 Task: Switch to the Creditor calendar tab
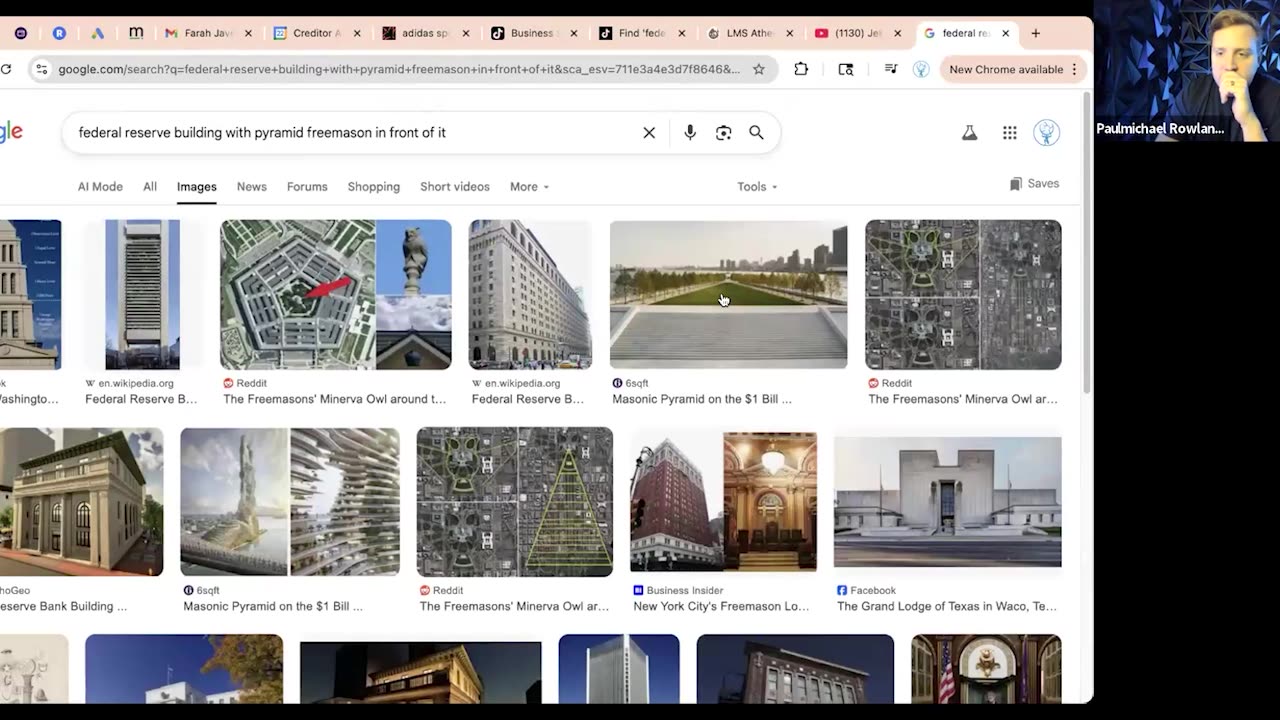[316, 33]
